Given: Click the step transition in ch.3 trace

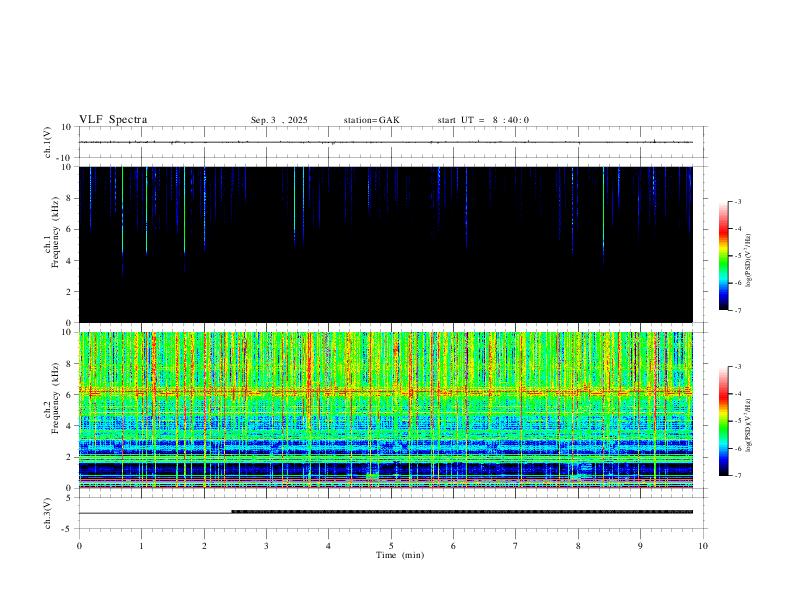Looking at the screenshot, I should pyautogui.click(x=232, y=512).
